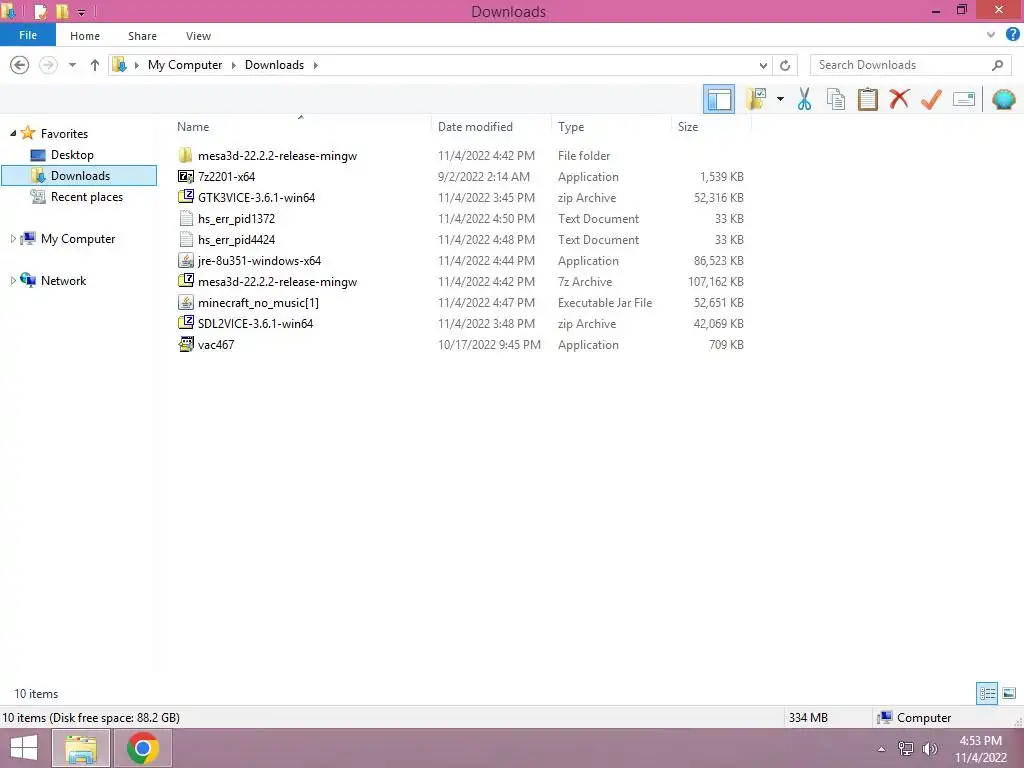Expand arrow after Downloads in address bar
This screenshot has width=1024, height=768.
[x=315, y=65]
